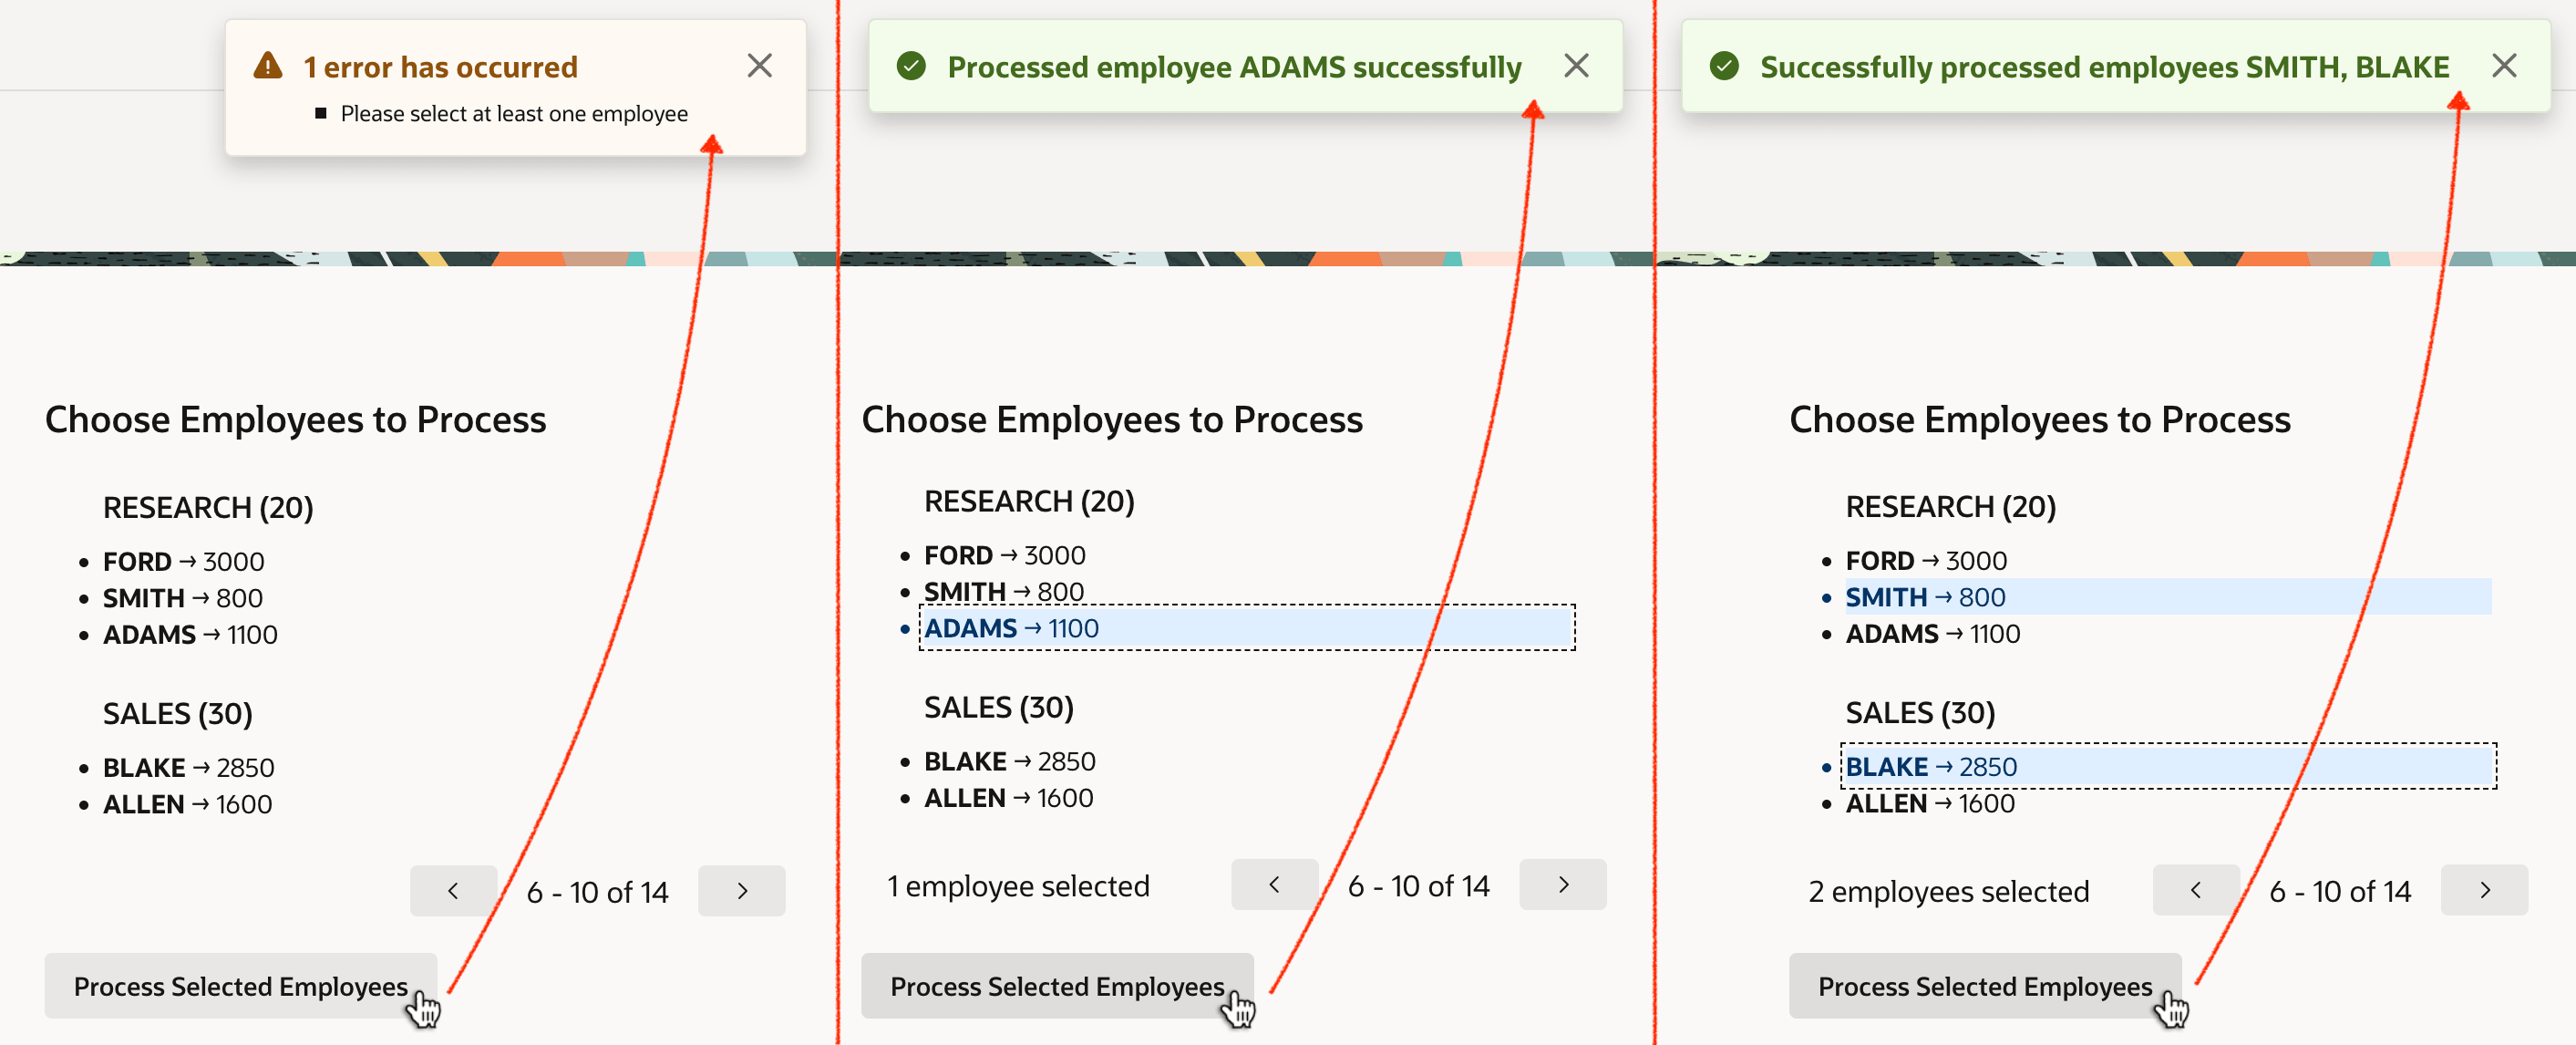Image resolution: width=2576 pixels, height=1045 pixels.
Task: Go to previous page in middle panel pagination
Action: pyautogui.click(x=1274, y=884)
